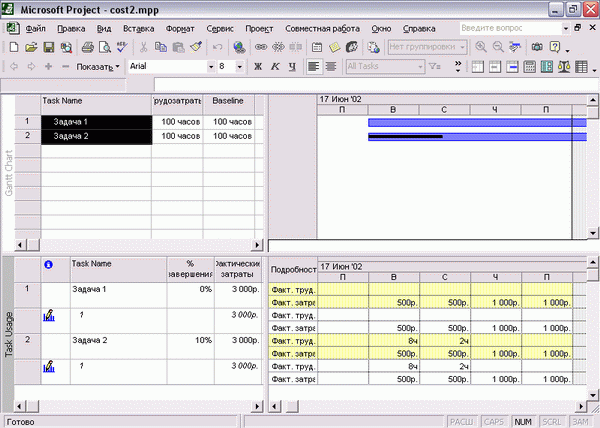Click the Task Notes icon
The image size is (600, 428).
pos(334,47)
